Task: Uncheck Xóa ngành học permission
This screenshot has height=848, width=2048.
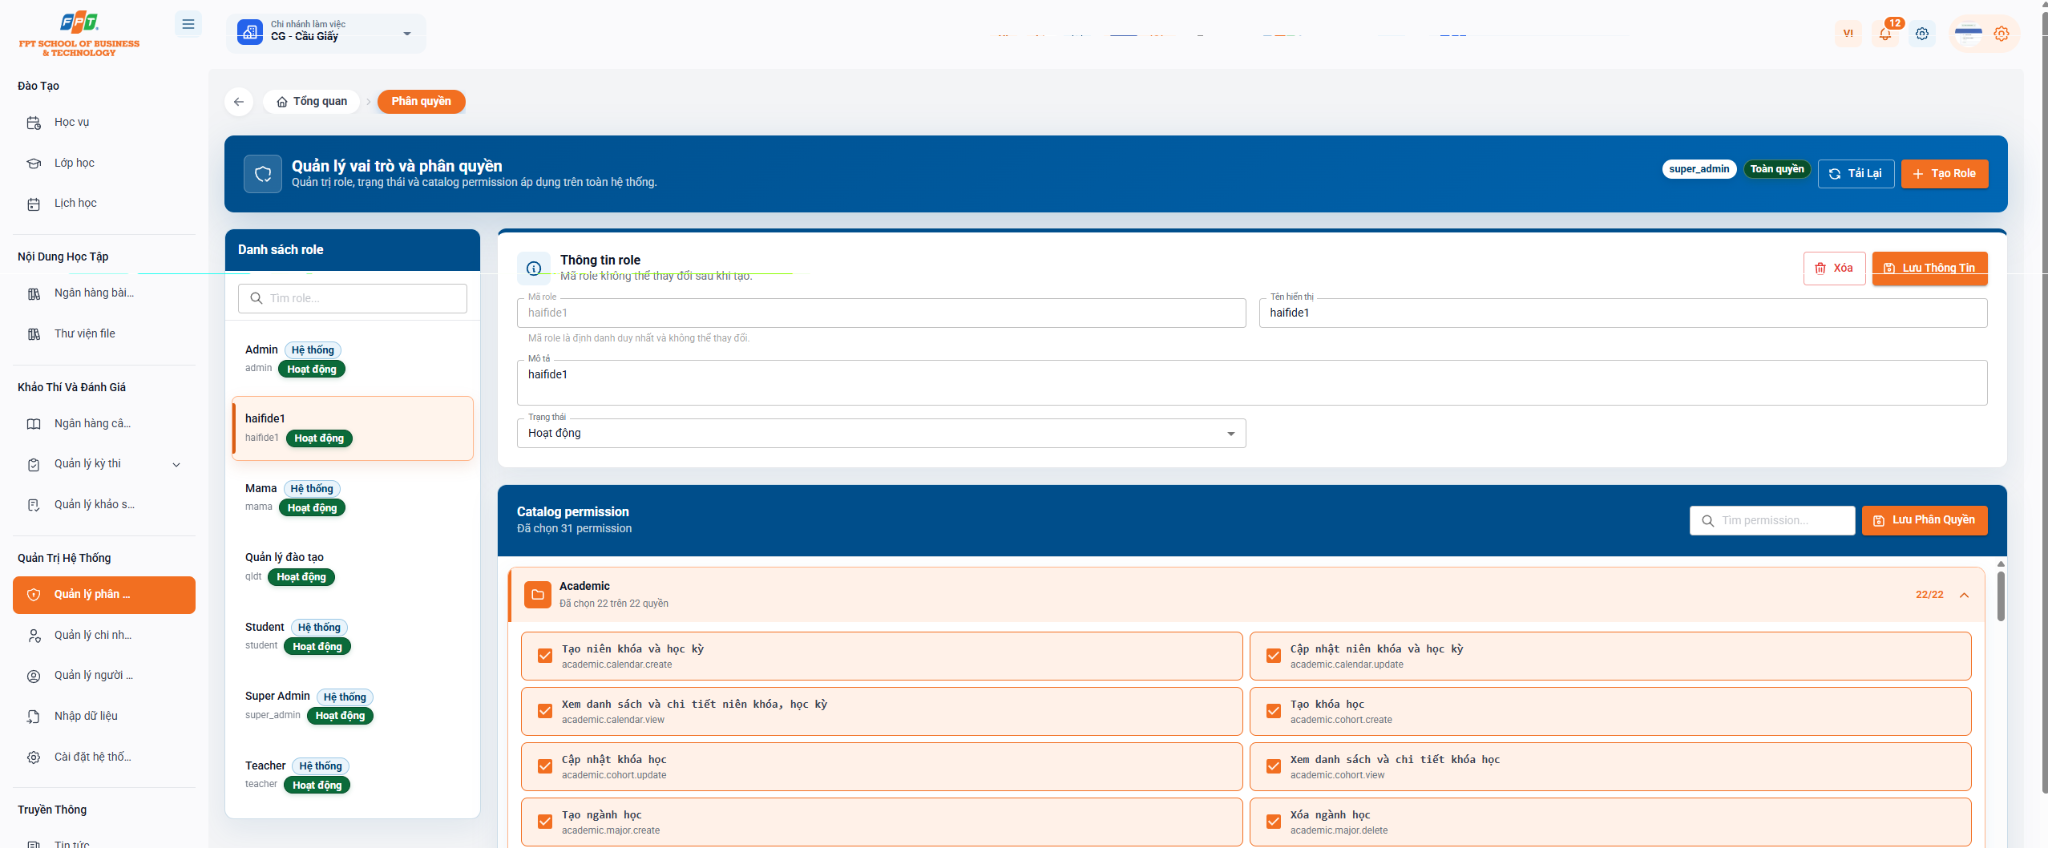Action: click(1273, 822)
